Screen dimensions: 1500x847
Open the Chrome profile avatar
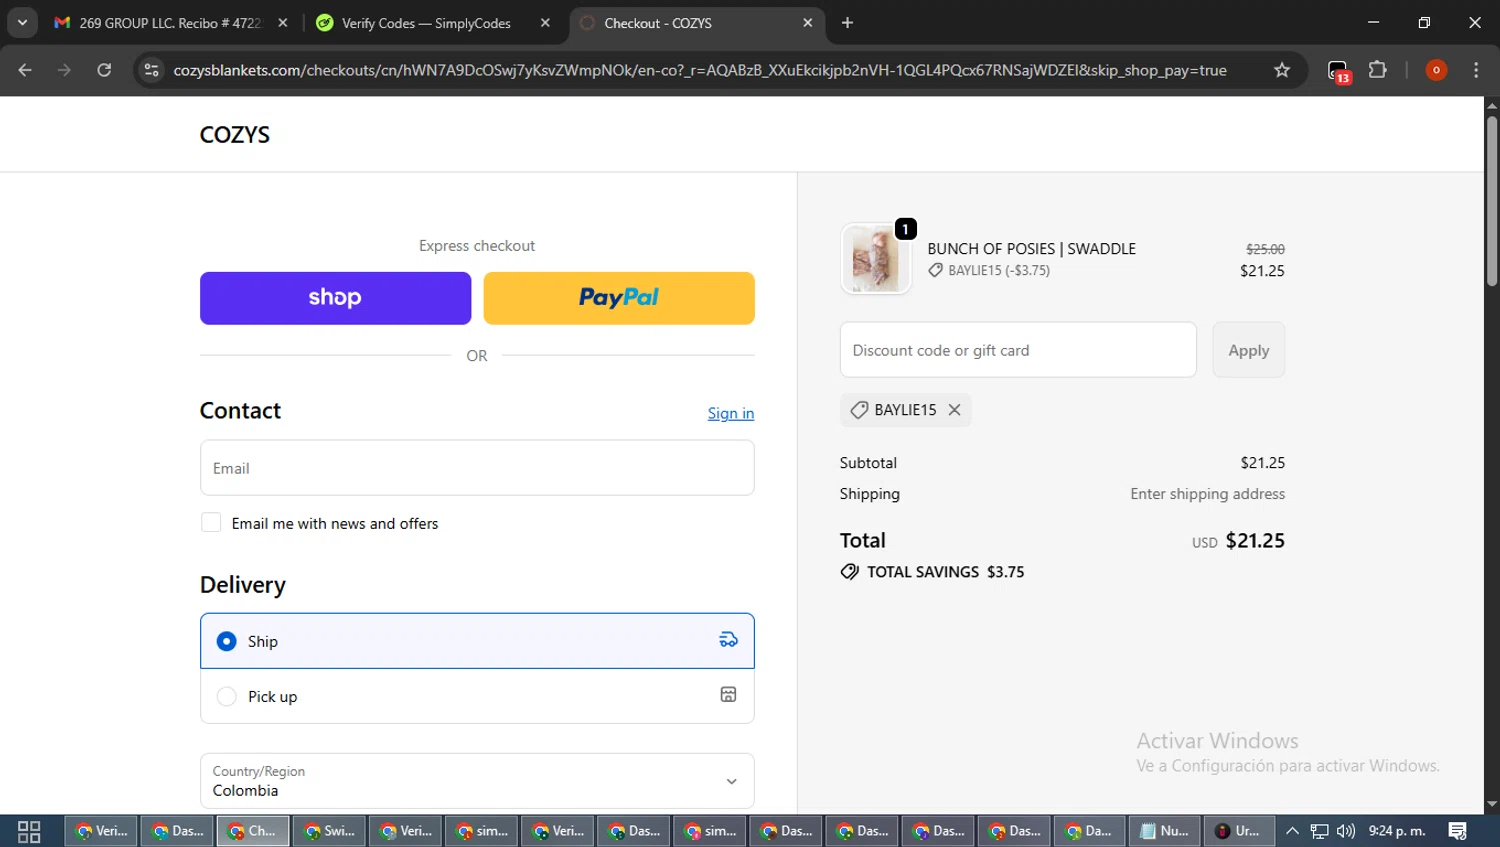tap(1436, 70)
